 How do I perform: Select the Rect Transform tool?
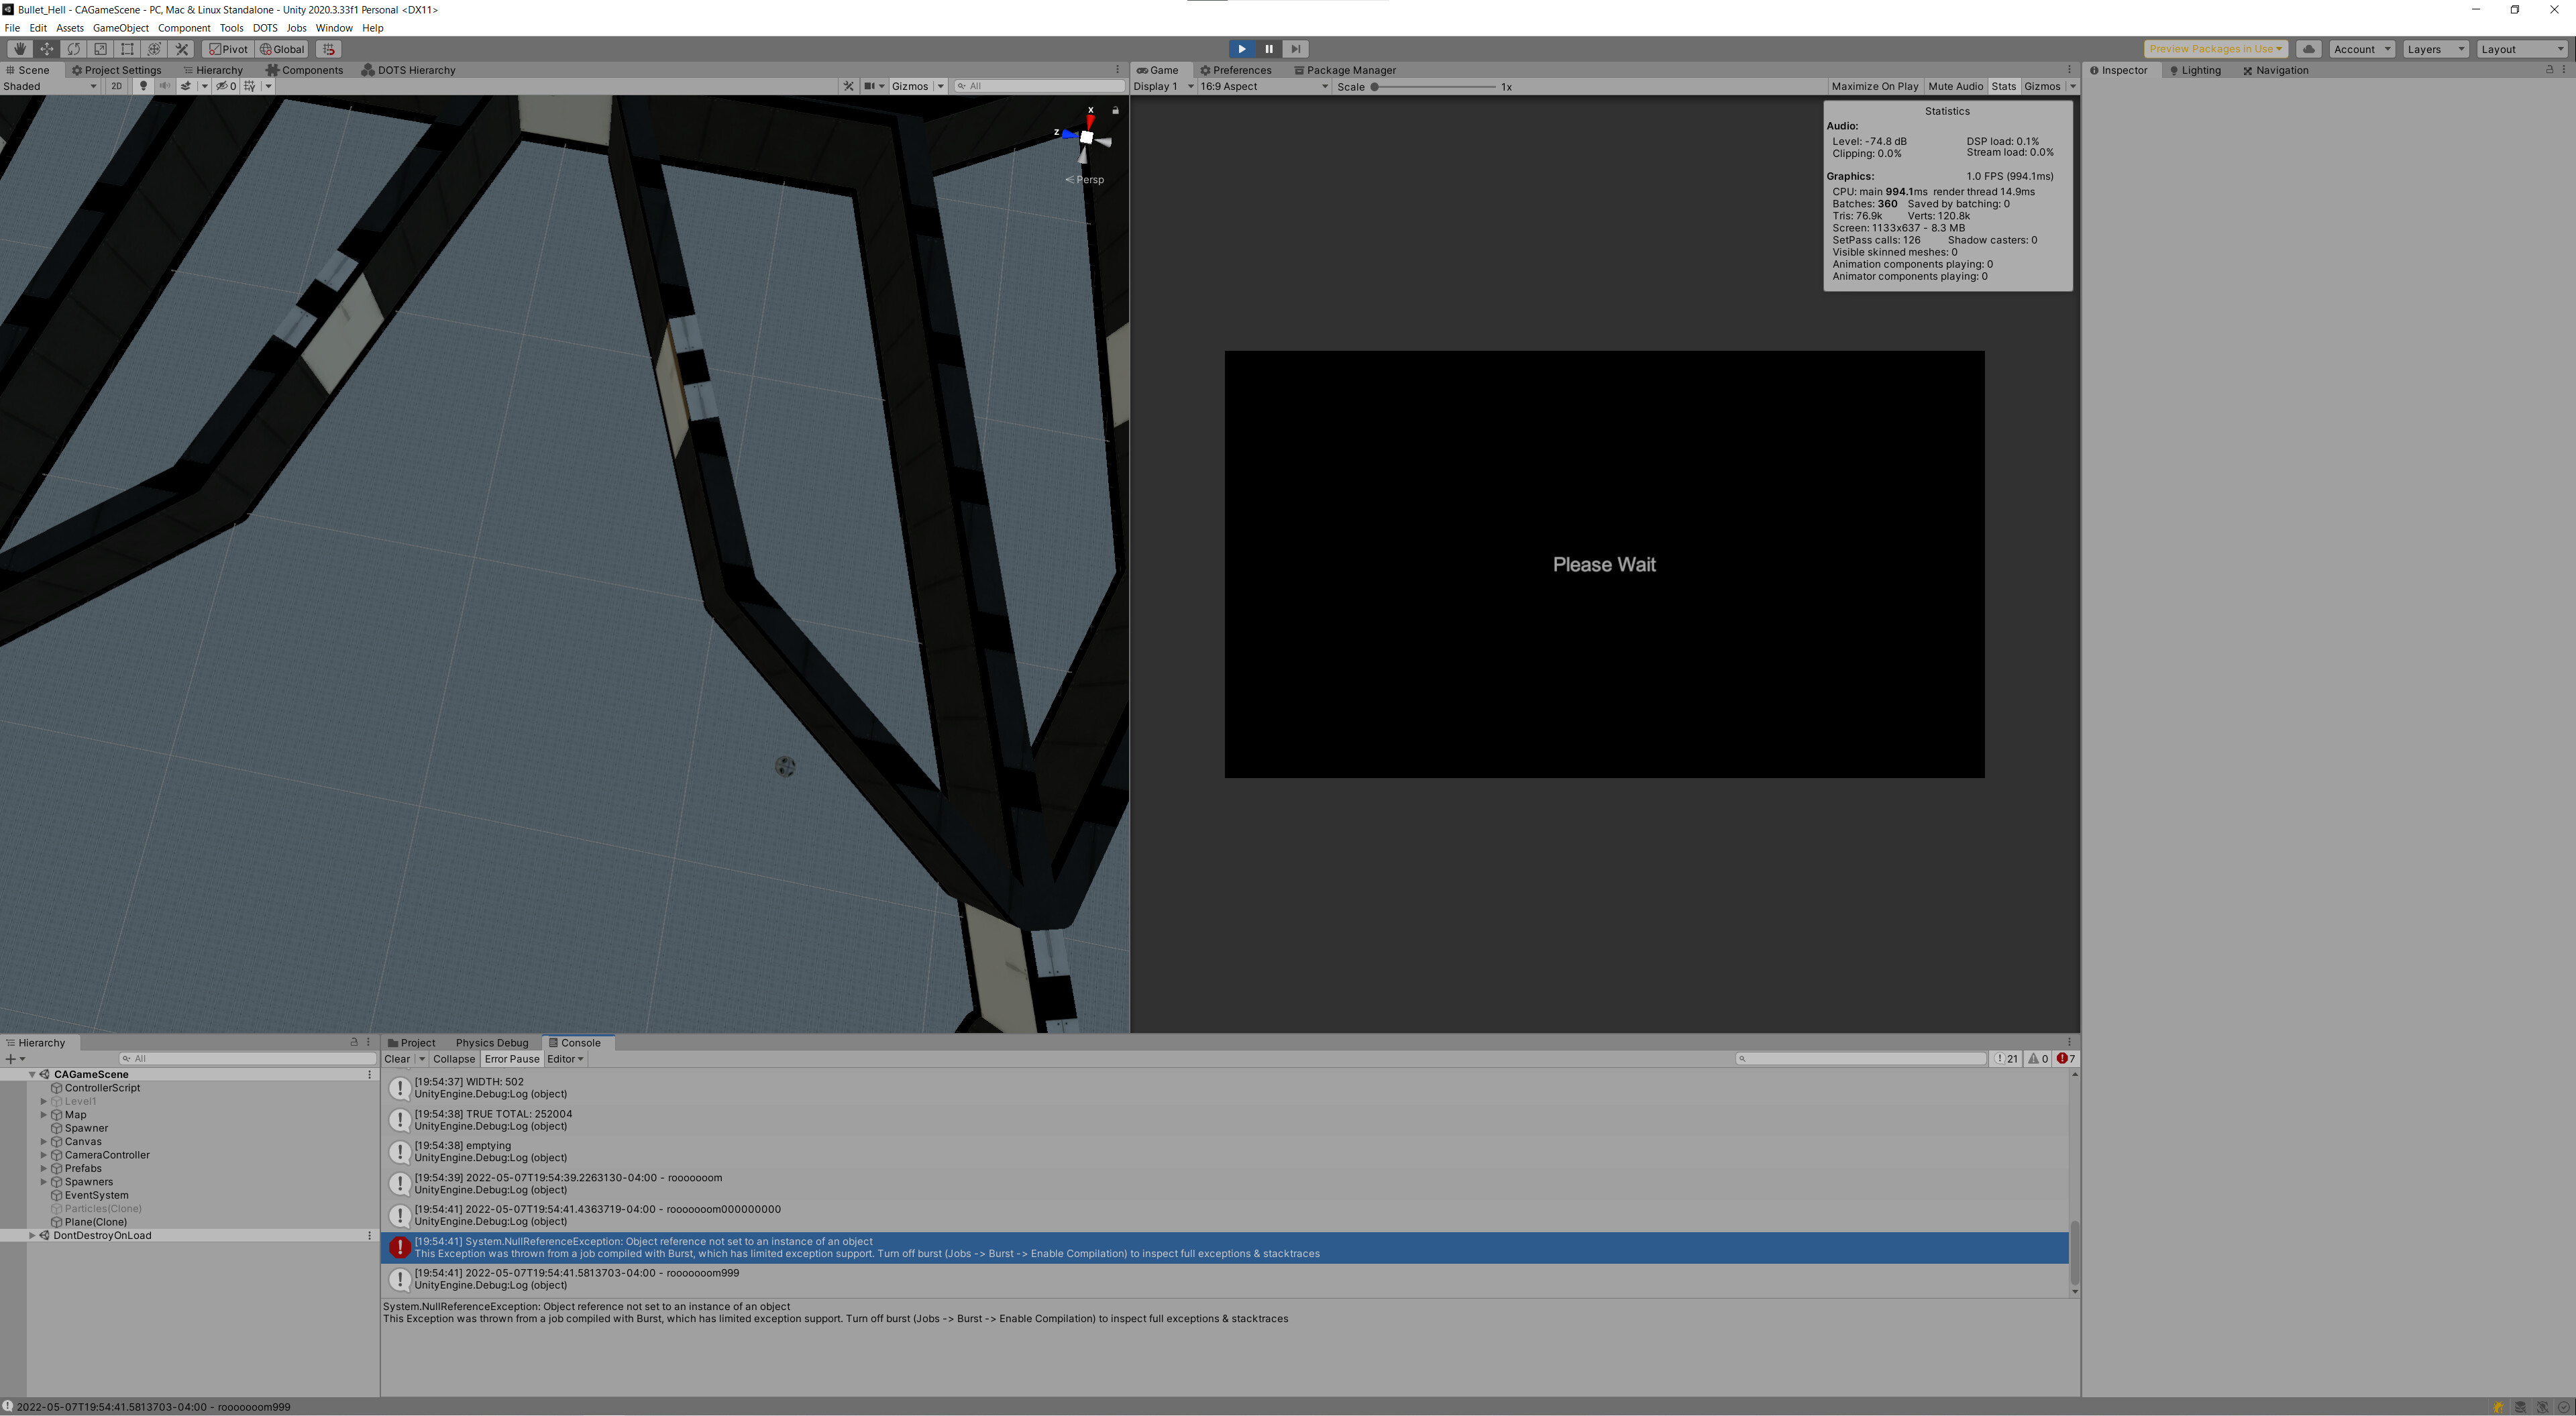[x=127, y=49]
